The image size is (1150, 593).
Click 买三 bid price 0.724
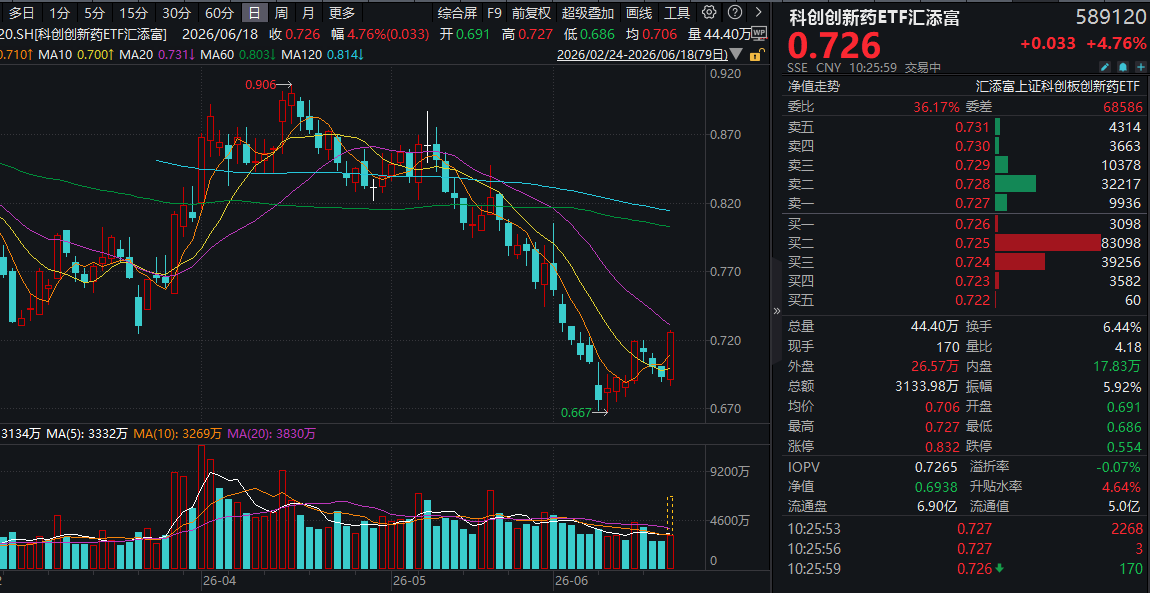coord(973,262)
